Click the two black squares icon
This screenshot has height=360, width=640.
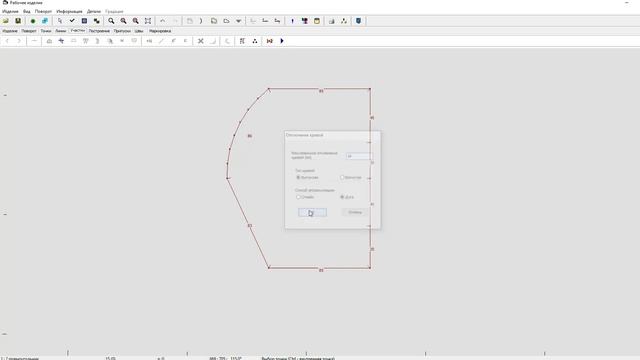click(97, 21)
